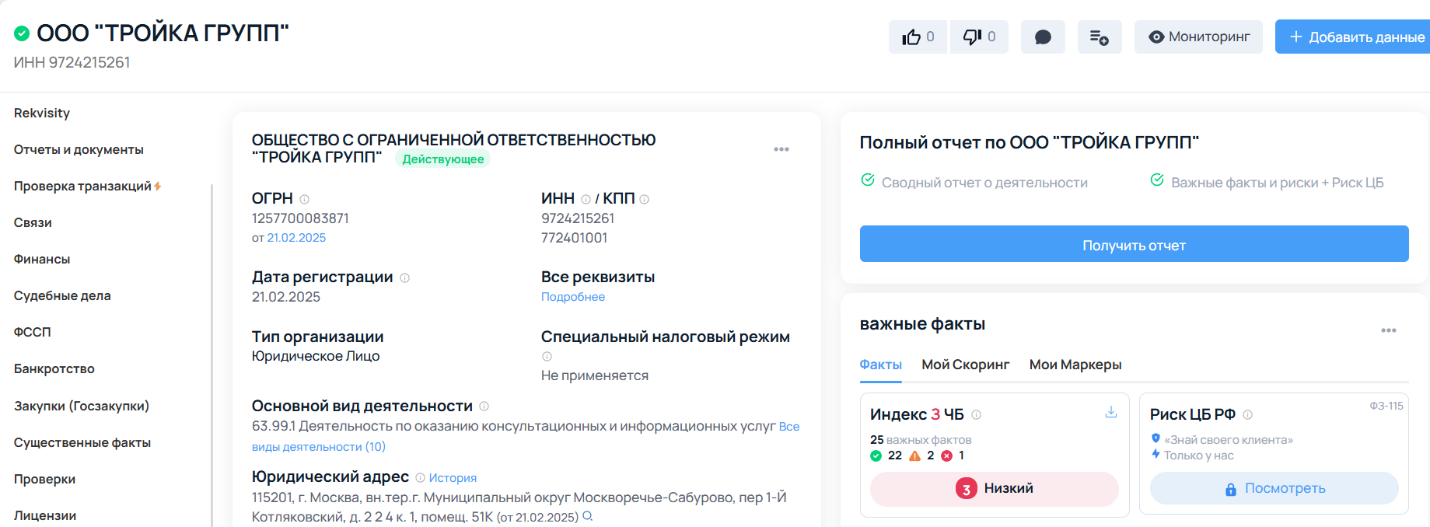
Task: Click the thumbs up like icon
Action: tap(912, 37)
